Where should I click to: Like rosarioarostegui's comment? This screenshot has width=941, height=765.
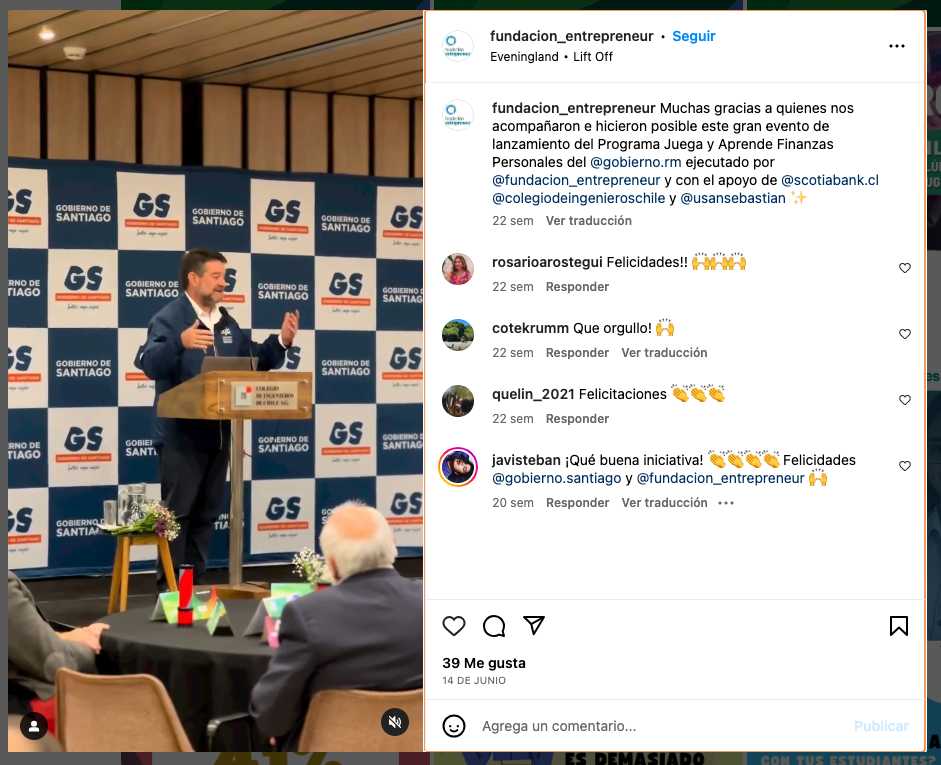[x=904, y=268]
